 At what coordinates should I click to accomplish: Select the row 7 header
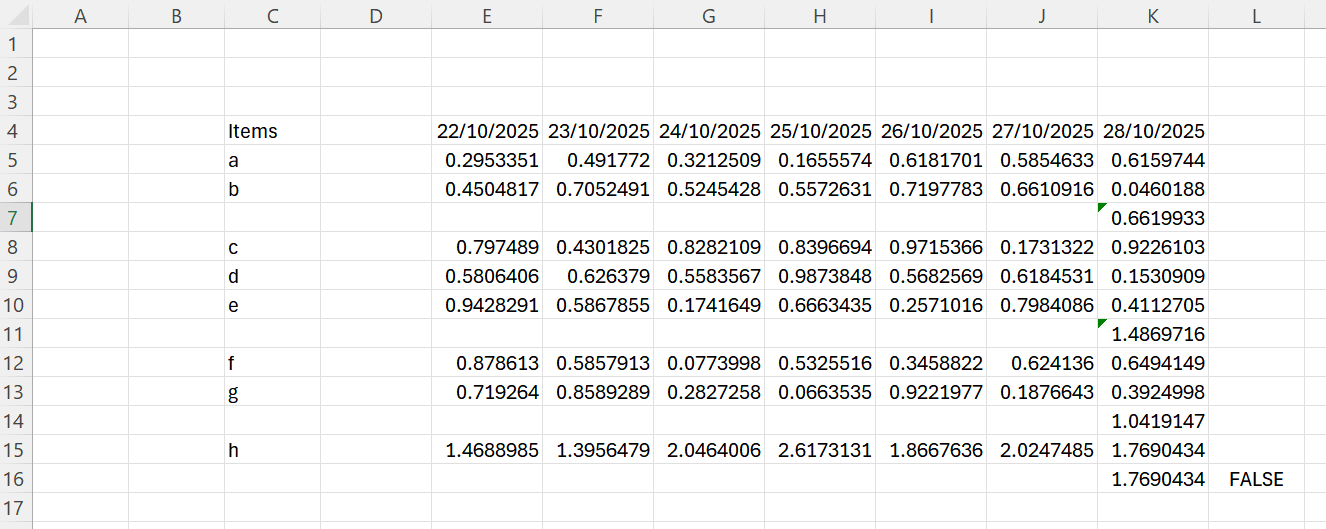click(x=16, y=218)
